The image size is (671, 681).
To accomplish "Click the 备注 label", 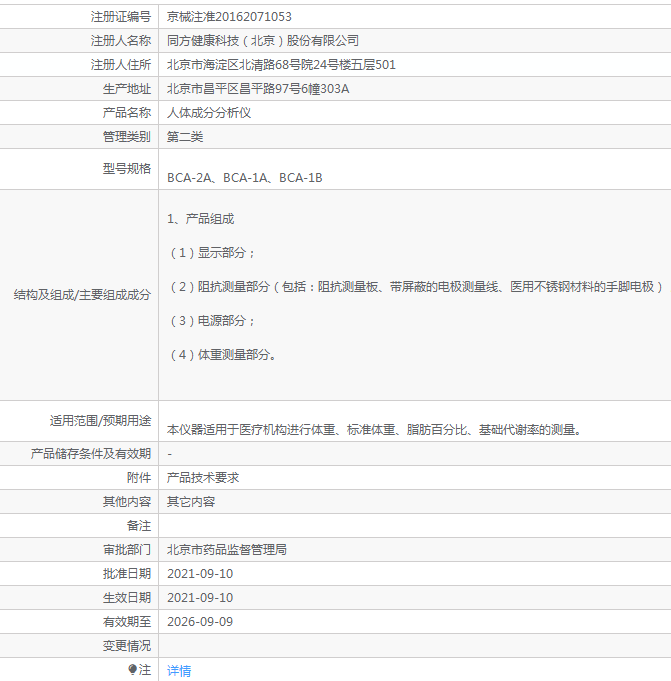I will coord(139,526).
